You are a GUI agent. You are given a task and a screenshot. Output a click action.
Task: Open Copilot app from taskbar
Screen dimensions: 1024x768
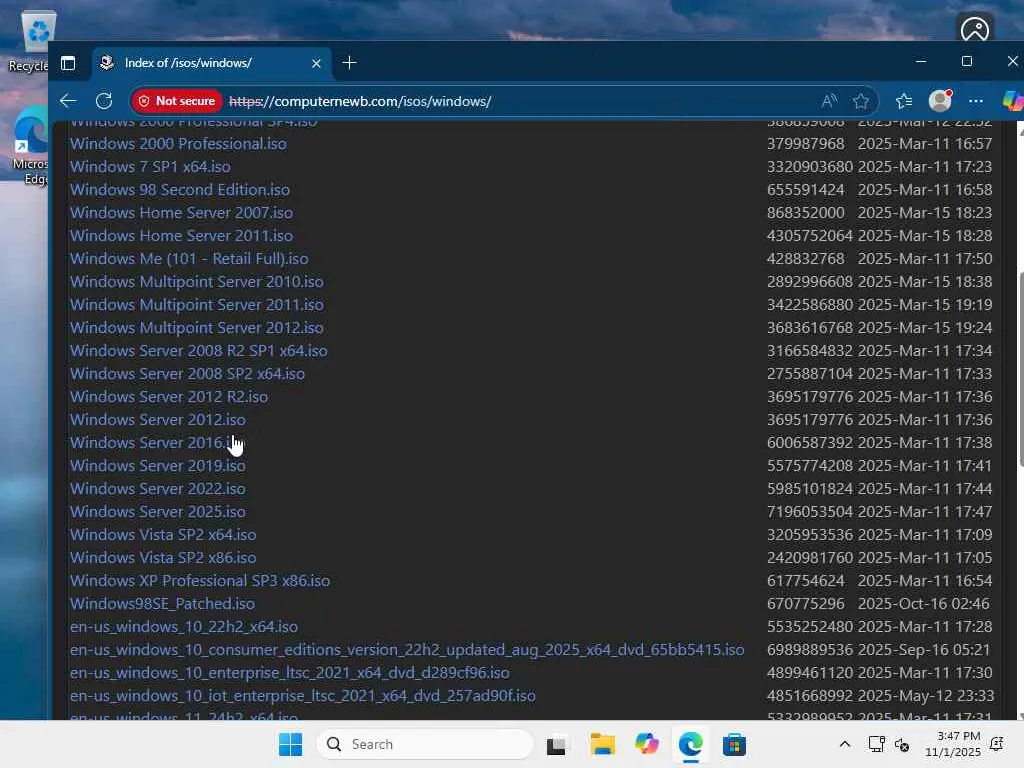click(647, 744)
